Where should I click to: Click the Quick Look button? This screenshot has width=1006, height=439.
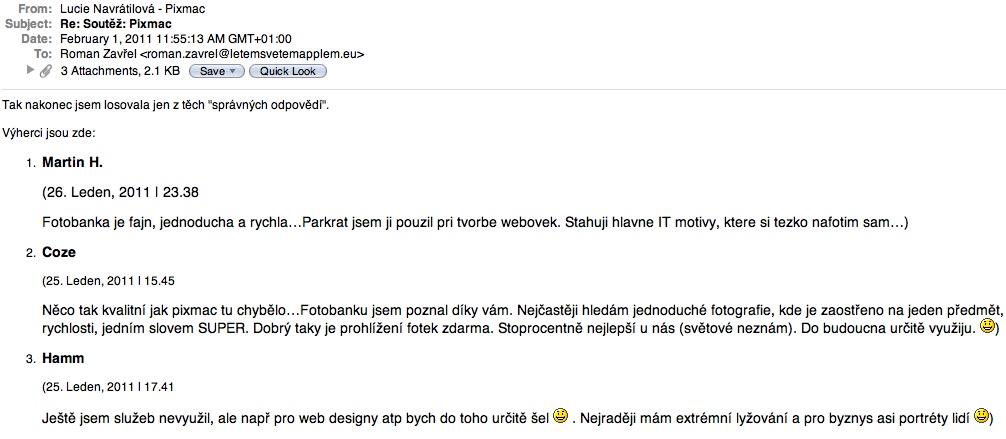pos(287,71)
